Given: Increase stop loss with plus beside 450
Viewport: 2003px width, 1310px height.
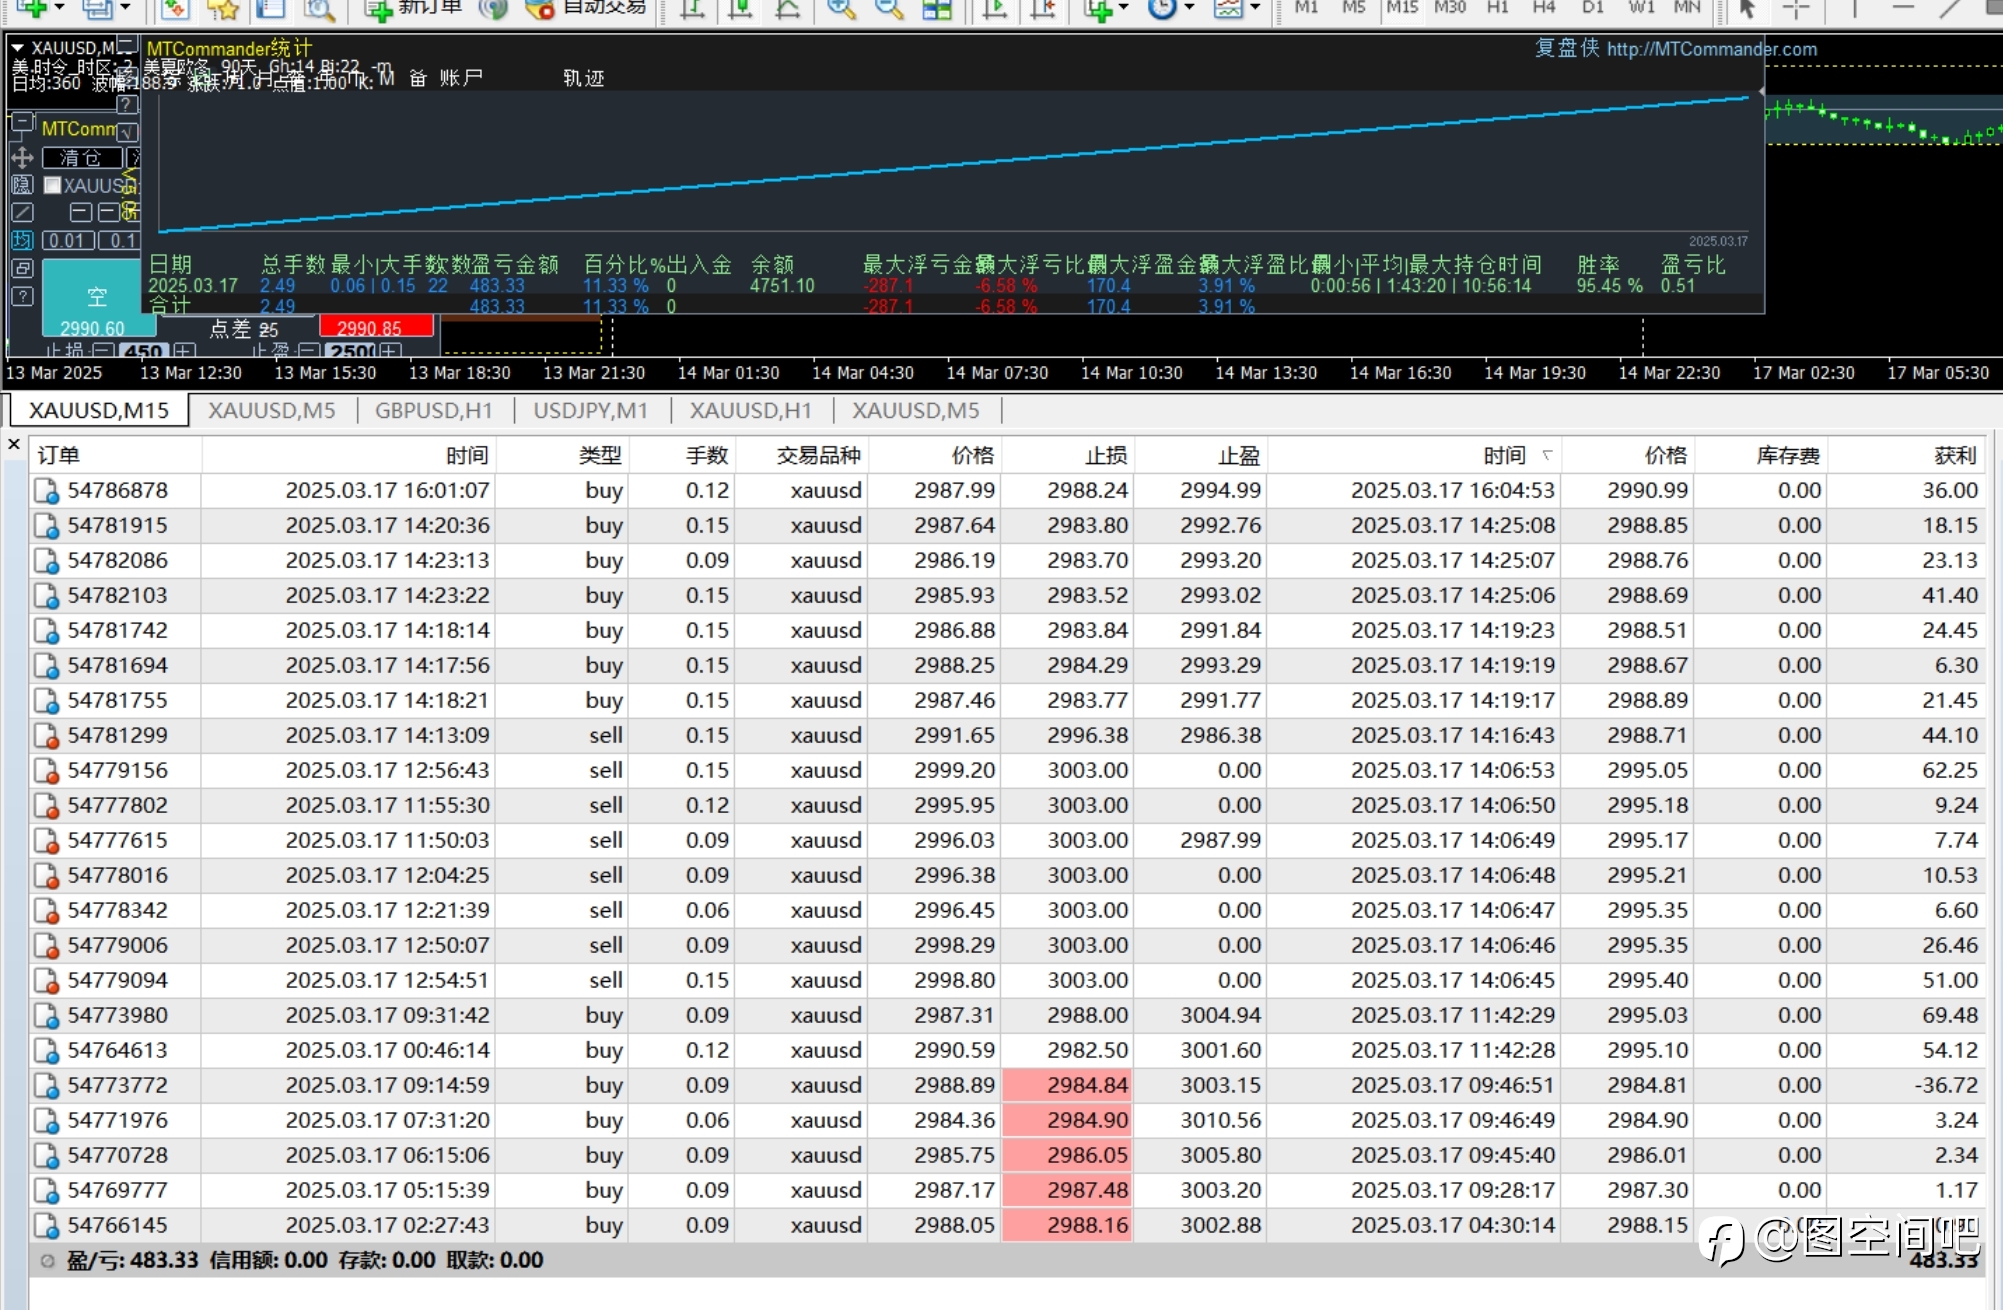Looking at the screenshot, I should coord(184,351).
